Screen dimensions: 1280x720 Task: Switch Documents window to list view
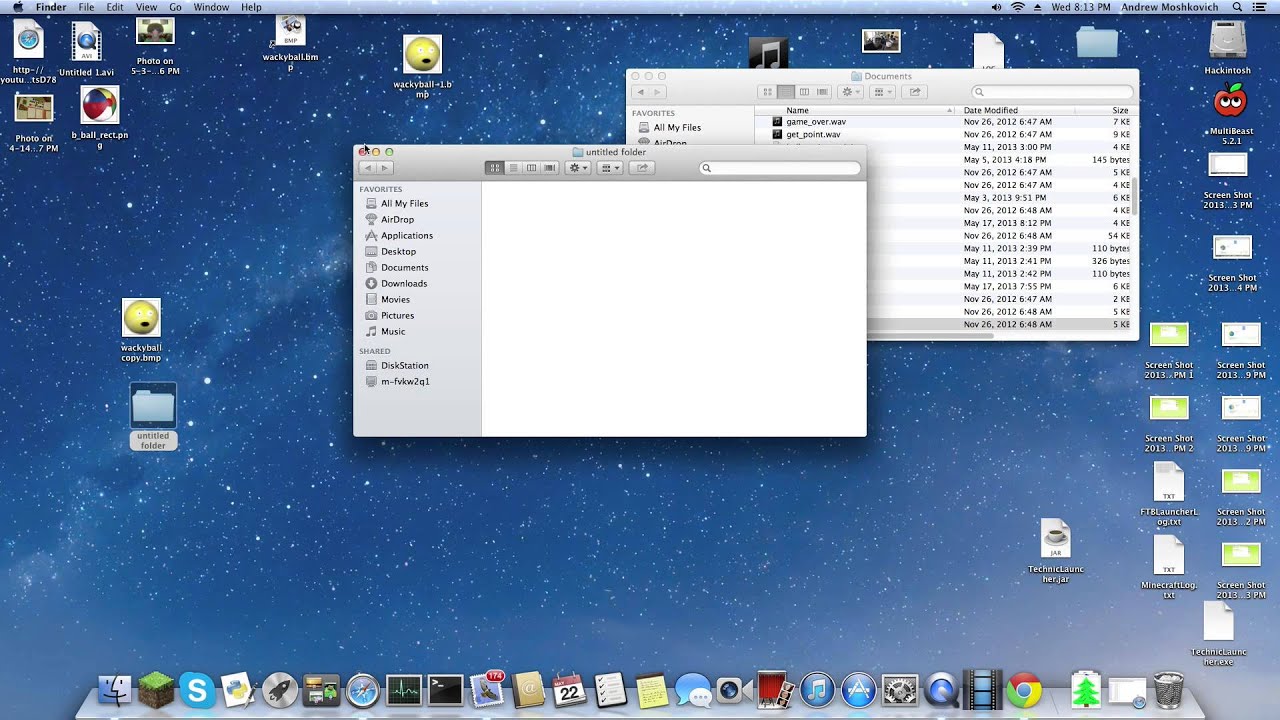pyautogui.click(x=786, y=92)
